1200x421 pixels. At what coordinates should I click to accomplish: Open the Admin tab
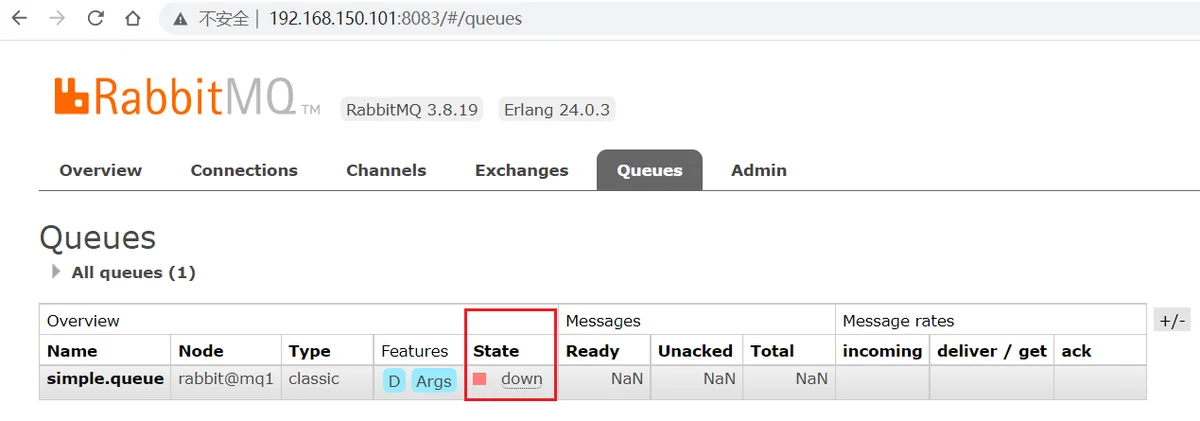coord(759,170)
